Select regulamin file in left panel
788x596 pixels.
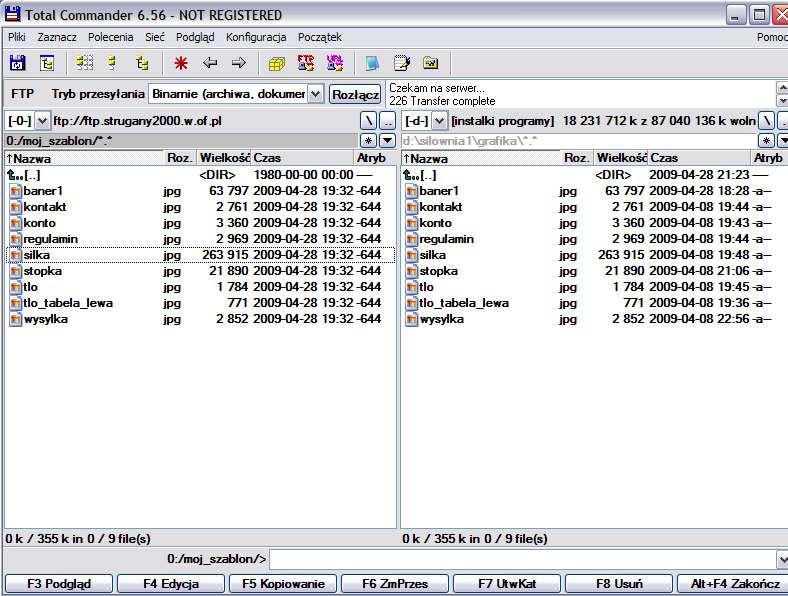point(200,239)
